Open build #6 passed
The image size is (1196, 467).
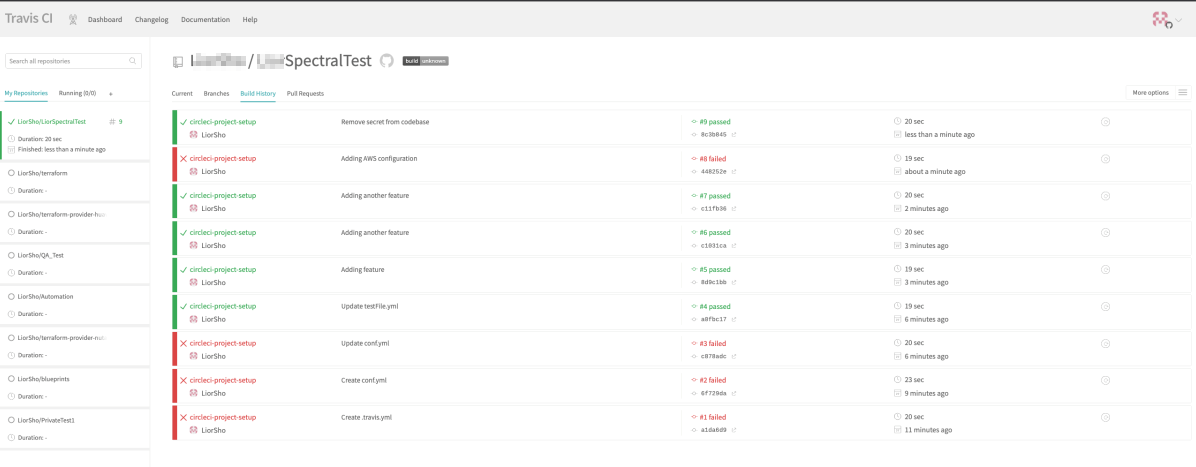click(x=715, y=232)
